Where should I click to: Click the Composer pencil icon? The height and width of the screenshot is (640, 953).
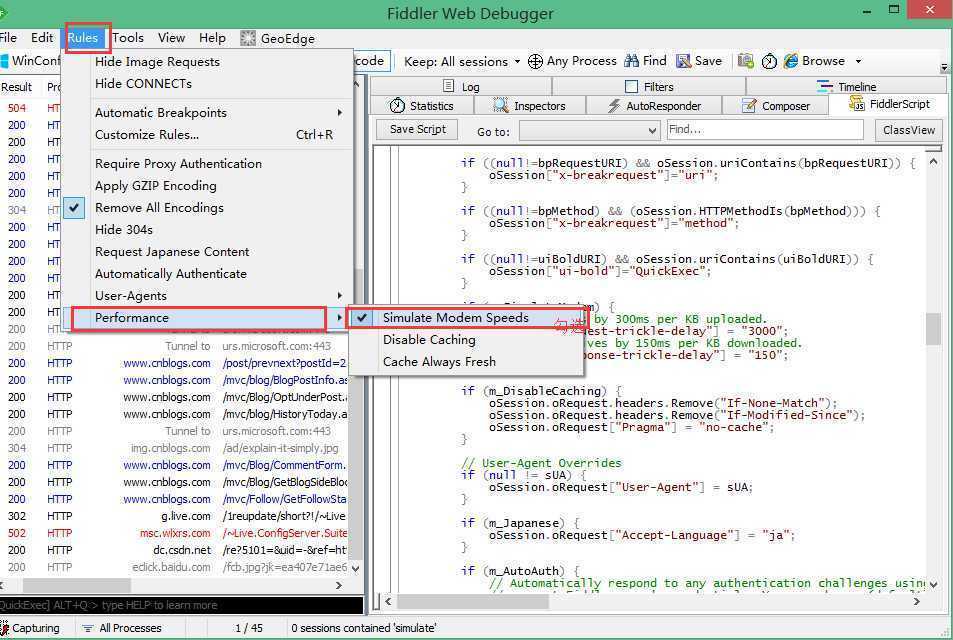(749, 106)
